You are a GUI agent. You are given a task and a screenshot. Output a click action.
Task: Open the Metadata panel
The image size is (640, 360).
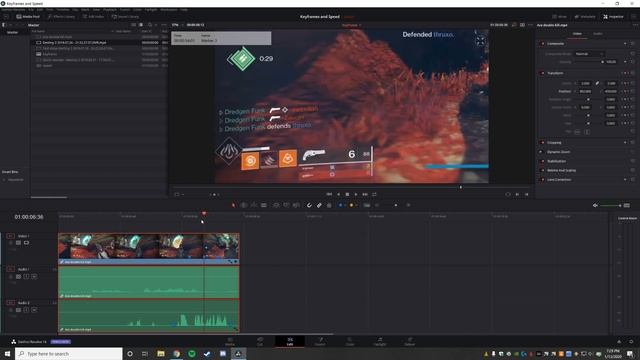585,17
